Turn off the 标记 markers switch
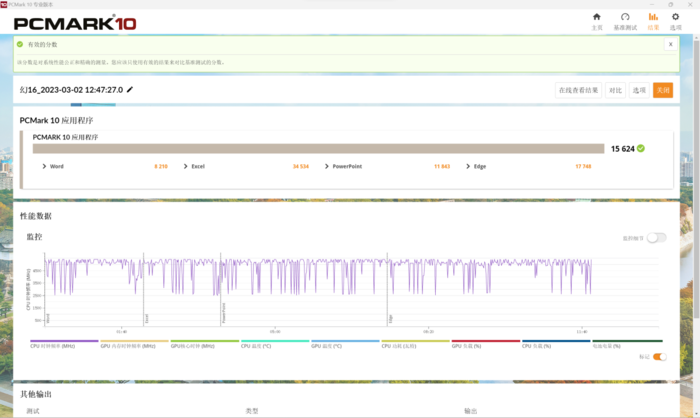This screenshot has height=418, width=700. coord(660,356)
